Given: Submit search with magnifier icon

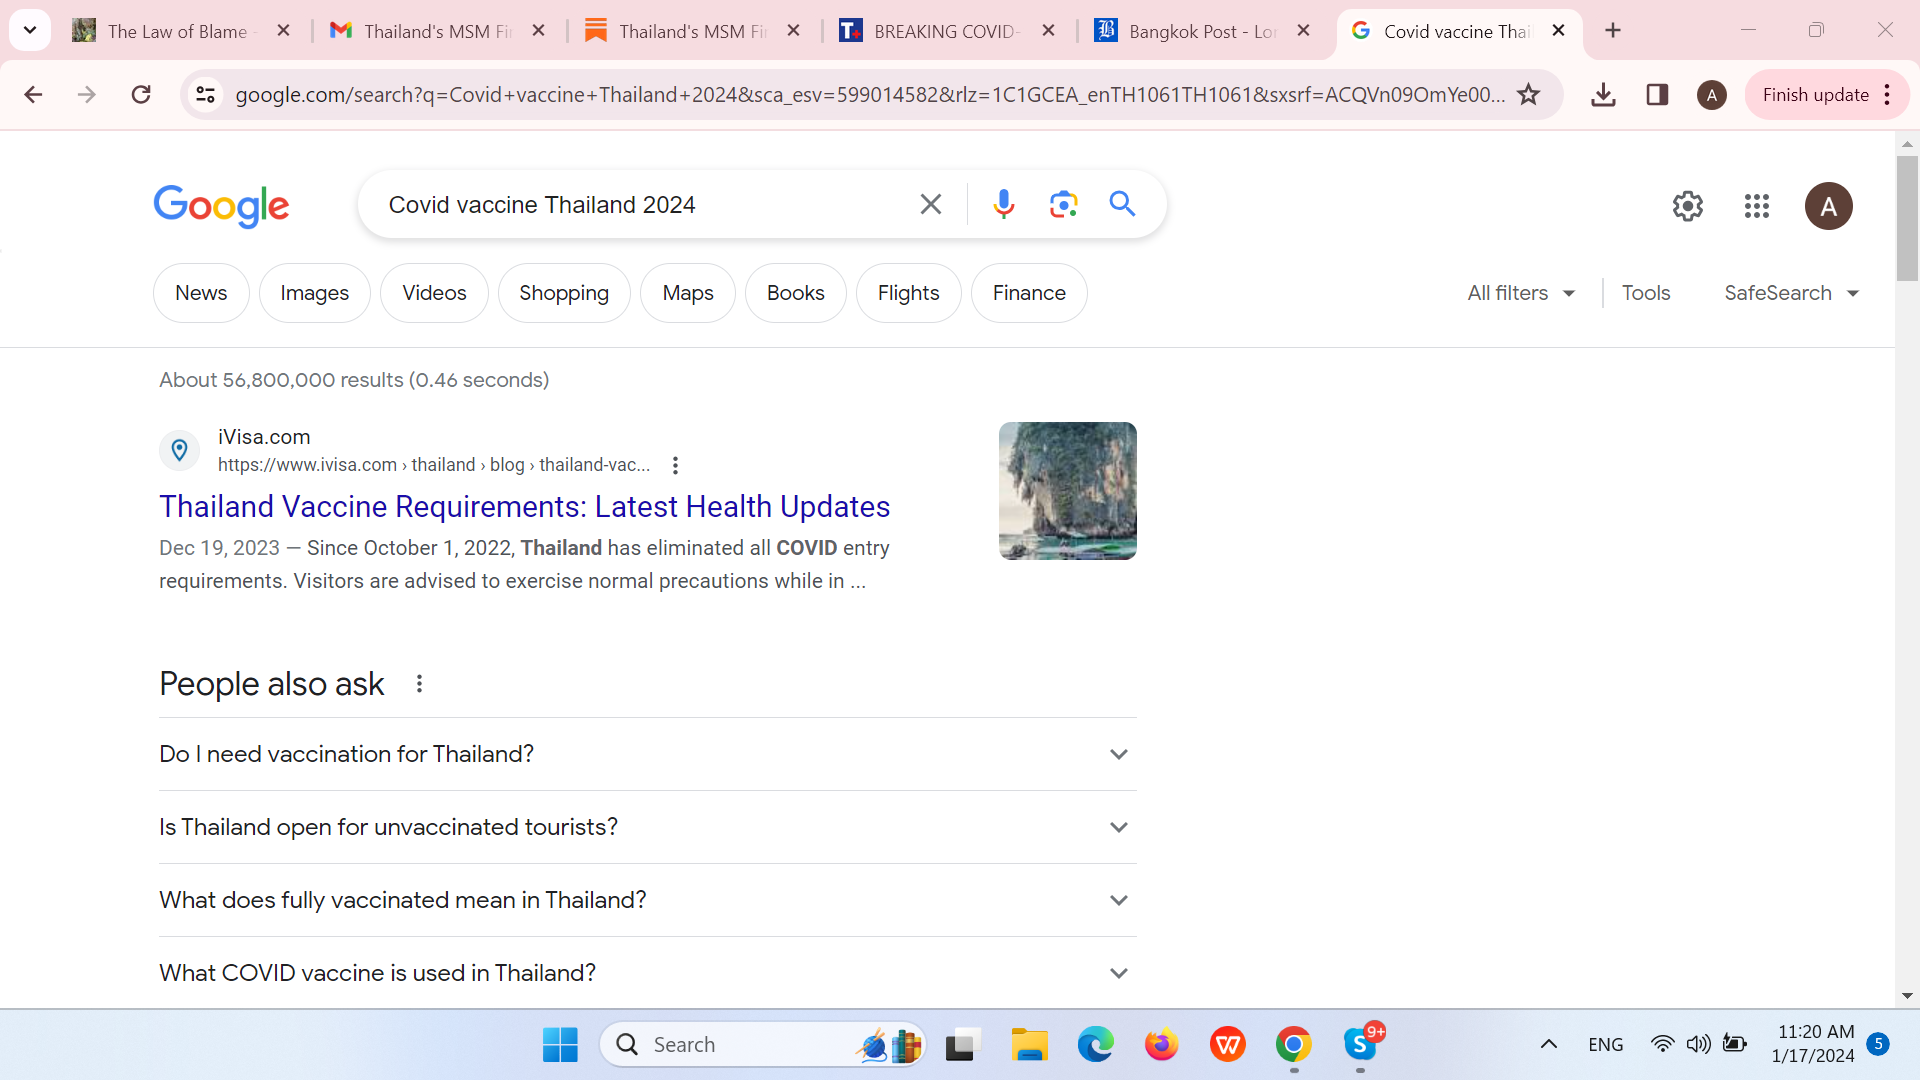Looking at the screenshot, I should 1122,205.
